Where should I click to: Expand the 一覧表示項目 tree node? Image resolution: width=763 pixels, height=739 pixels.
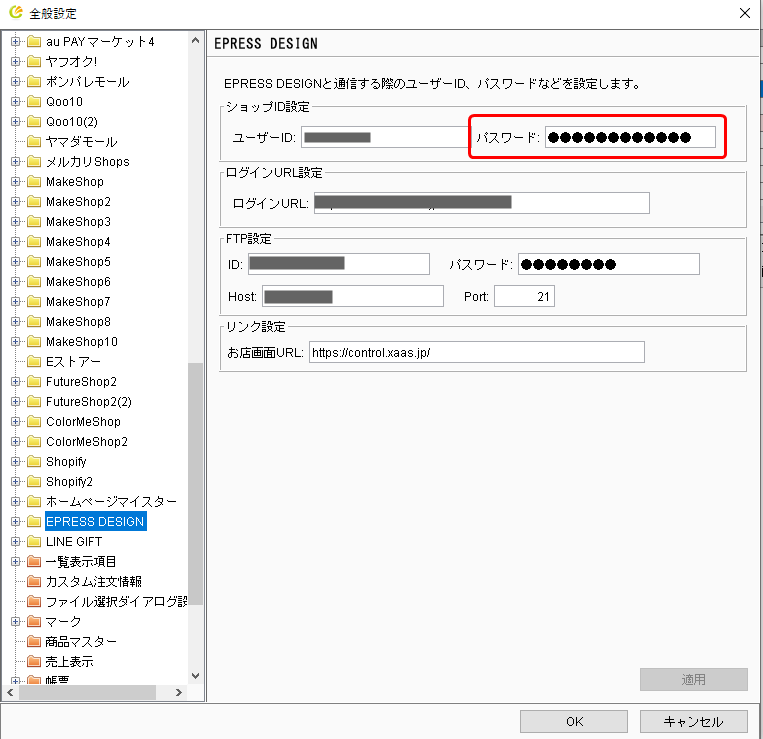pyautogui.click(x=16, y=562)
